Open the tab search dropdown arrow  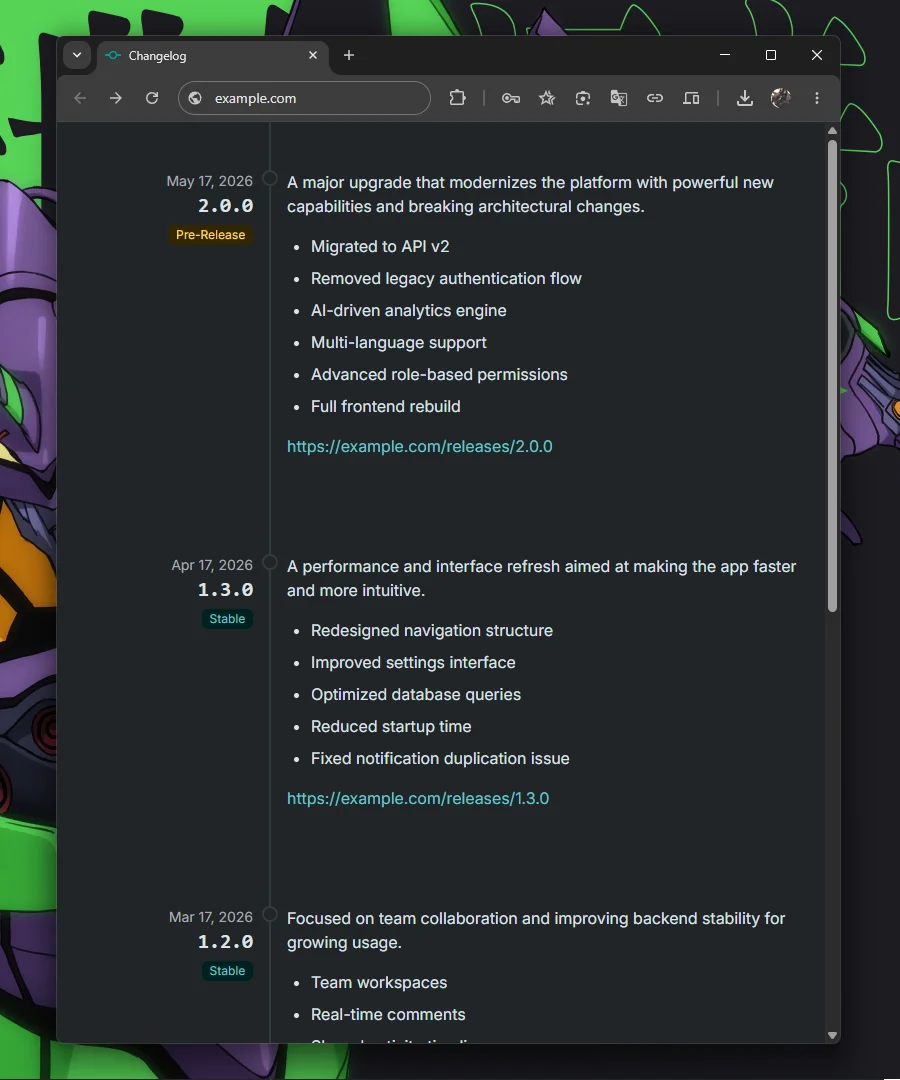(77, 55)
